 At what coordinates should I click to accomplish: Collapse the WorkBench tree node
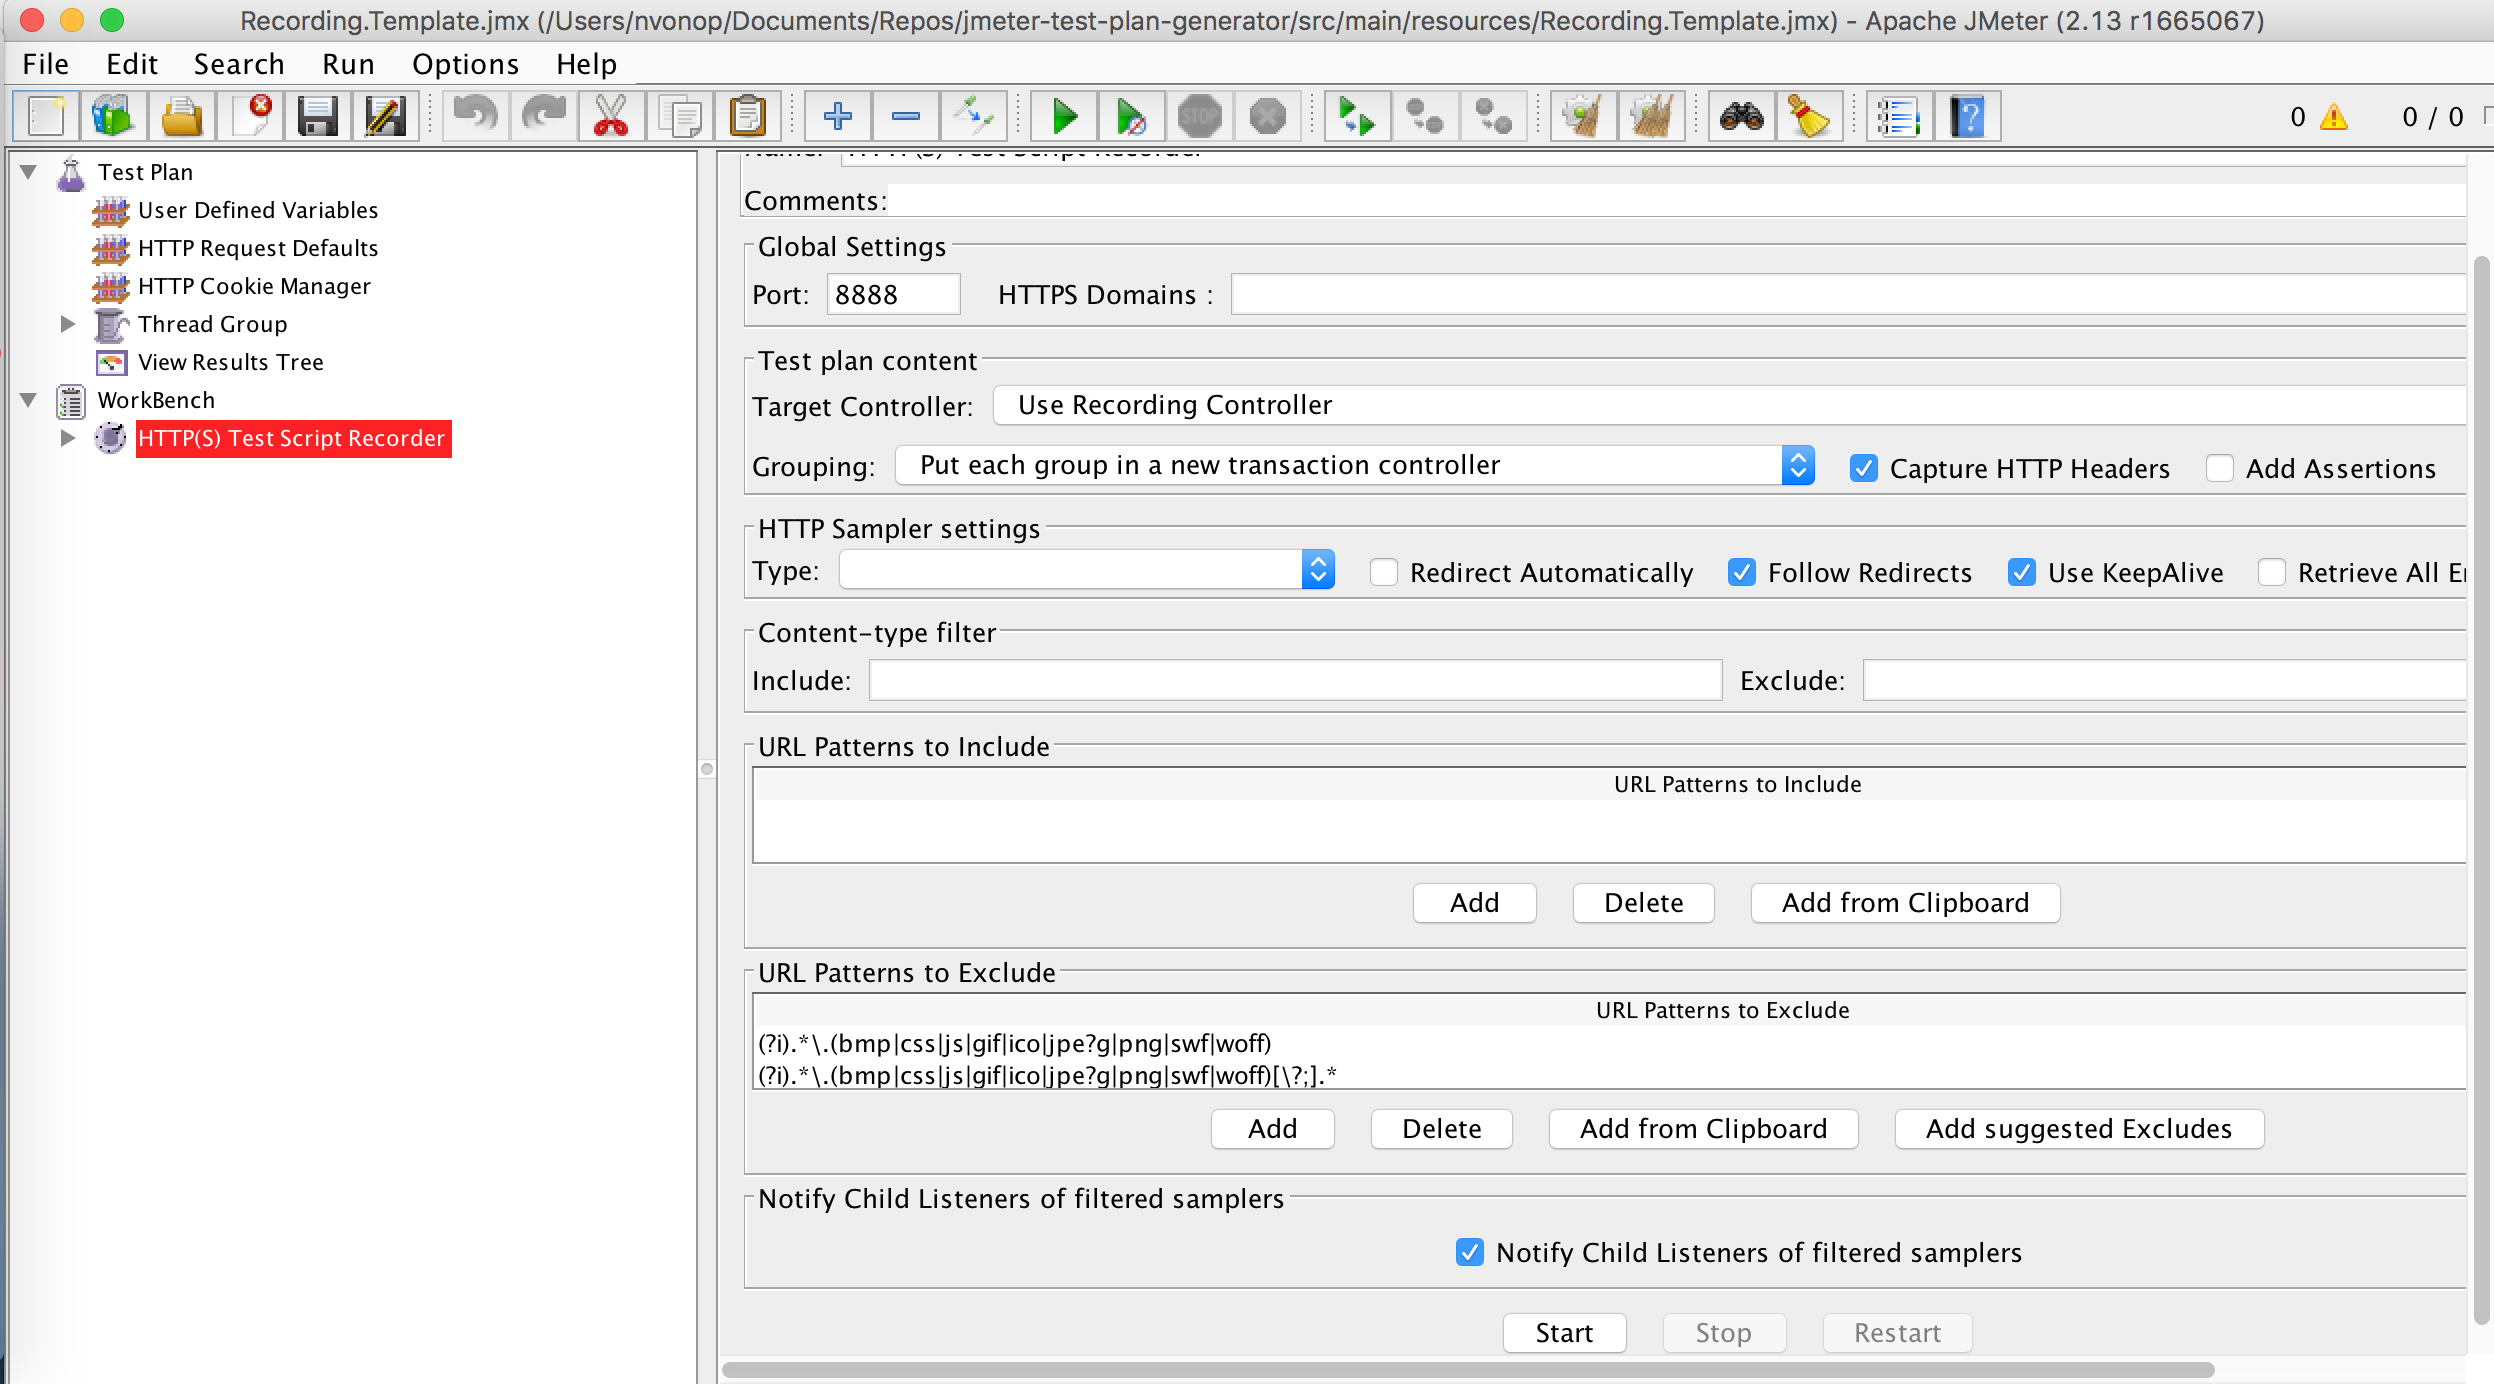(x=29, y=400)
